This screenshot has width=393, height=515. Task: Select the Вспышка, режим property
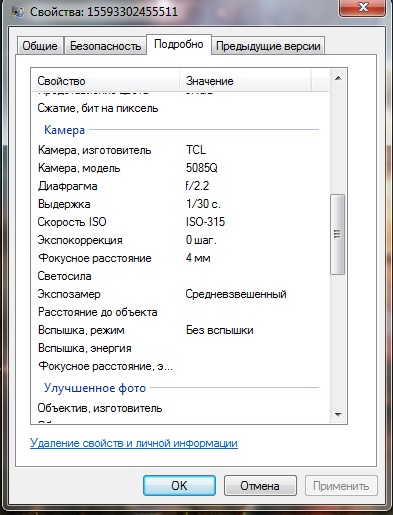coord(81,330)
